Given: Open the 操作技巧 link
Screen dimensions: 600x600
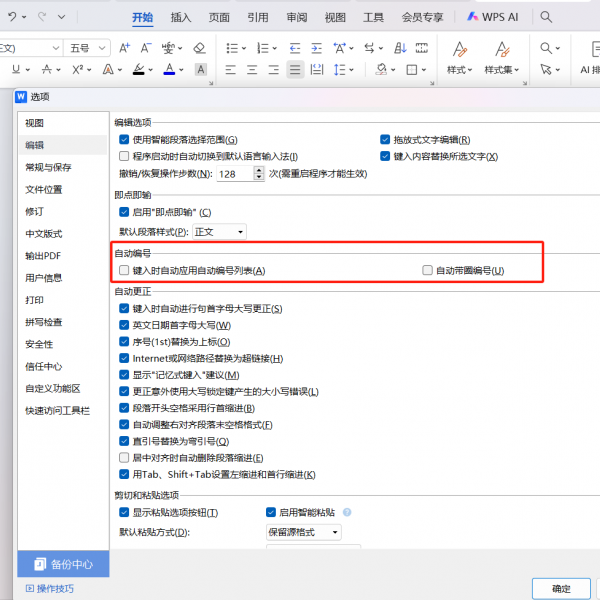Looking at the screenshot, I should [x=48, y=589].
